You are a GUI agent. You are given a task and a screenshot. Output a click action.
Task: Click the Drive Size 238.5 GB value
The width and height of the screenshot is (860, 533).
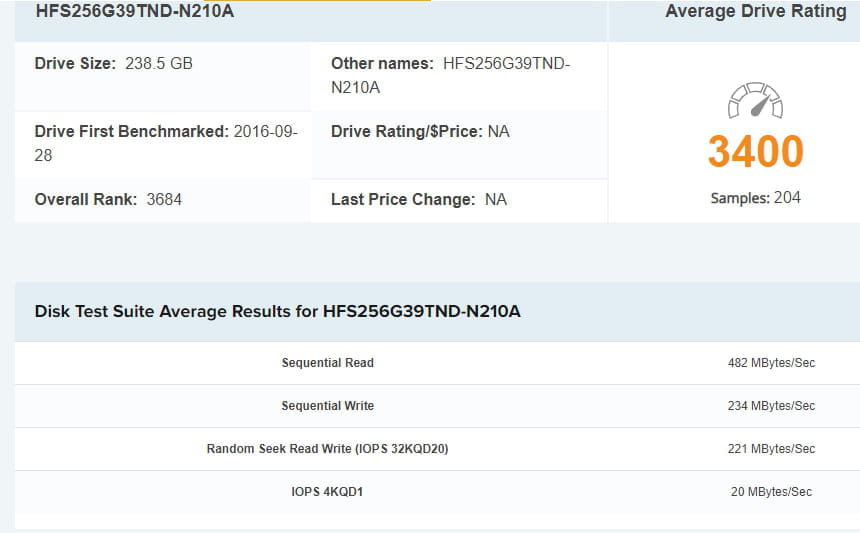[x=159, y=64]
